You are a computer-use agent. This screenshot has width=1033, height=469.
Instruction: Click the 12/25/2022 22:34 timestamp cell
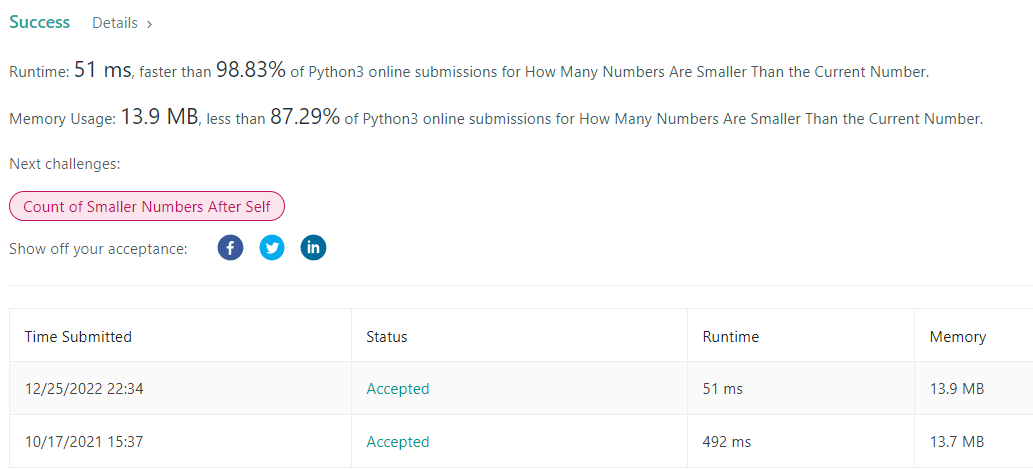[x=84, y=389]
